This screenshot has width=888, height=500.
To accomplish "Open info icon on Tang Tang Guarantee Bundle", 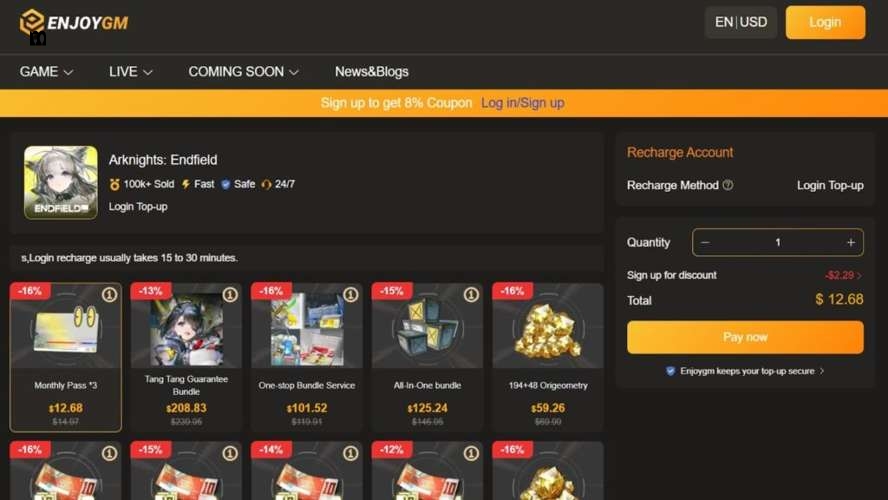I will click(230, 294).
